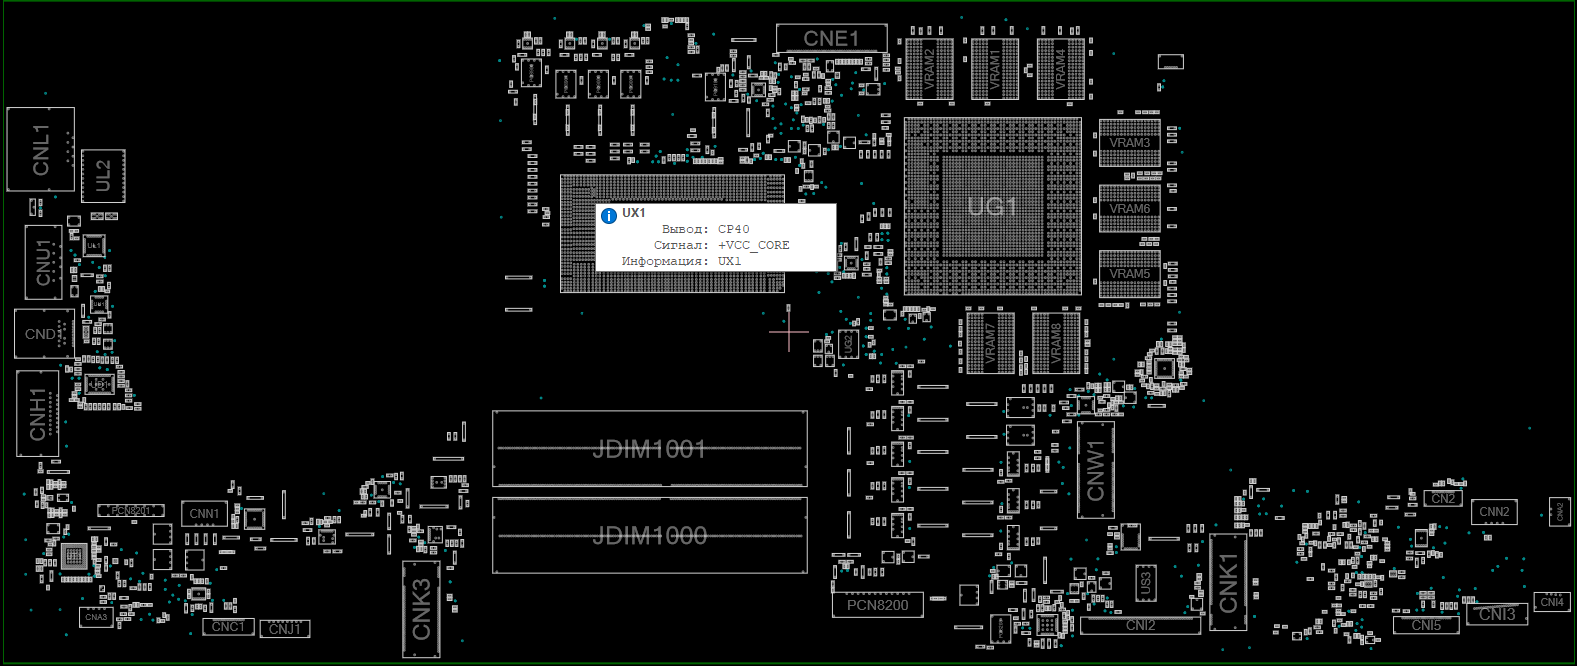Select the VRAM3 memory component
Screen dimensions: 1577x666
(1129, 143)
